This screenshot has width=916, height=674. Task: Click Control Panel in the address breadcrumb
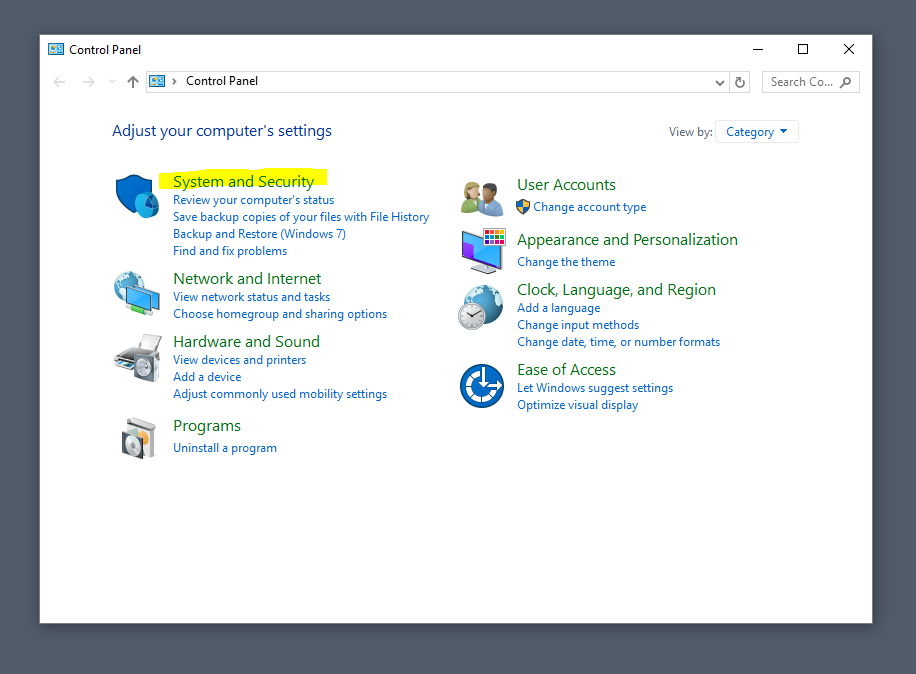click(222, 81)
